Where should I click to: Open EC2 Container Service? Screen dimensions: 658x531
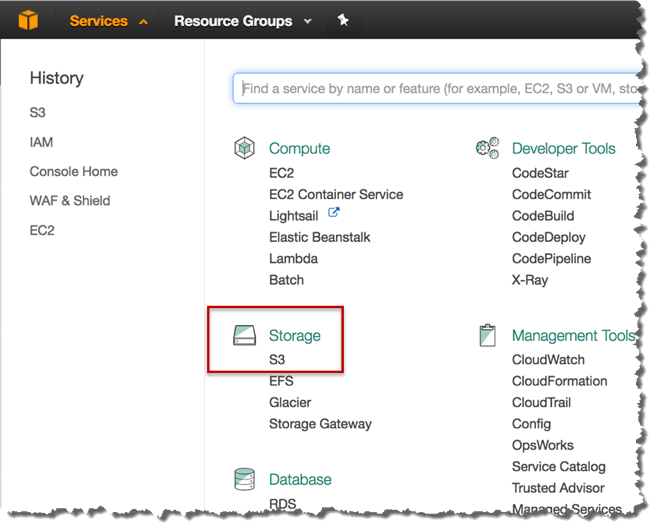(x=336, y=194)
